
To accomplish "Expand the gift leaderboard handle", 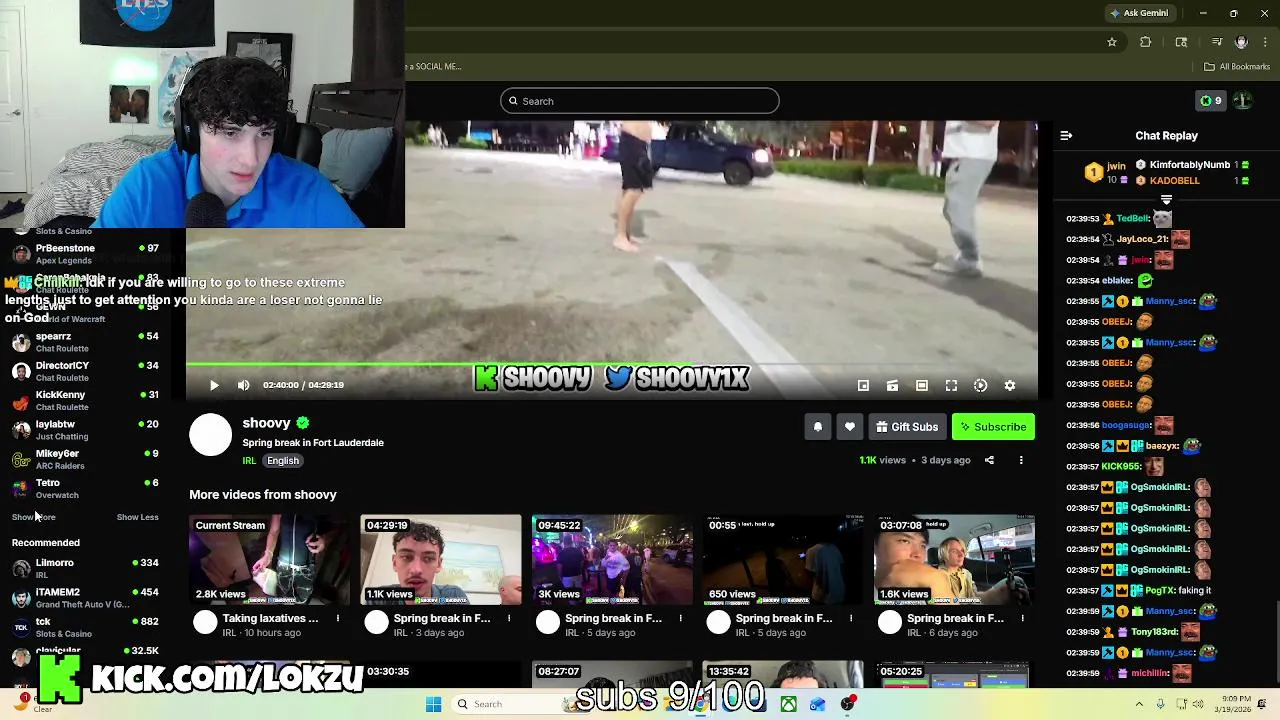I will 1166,200.
